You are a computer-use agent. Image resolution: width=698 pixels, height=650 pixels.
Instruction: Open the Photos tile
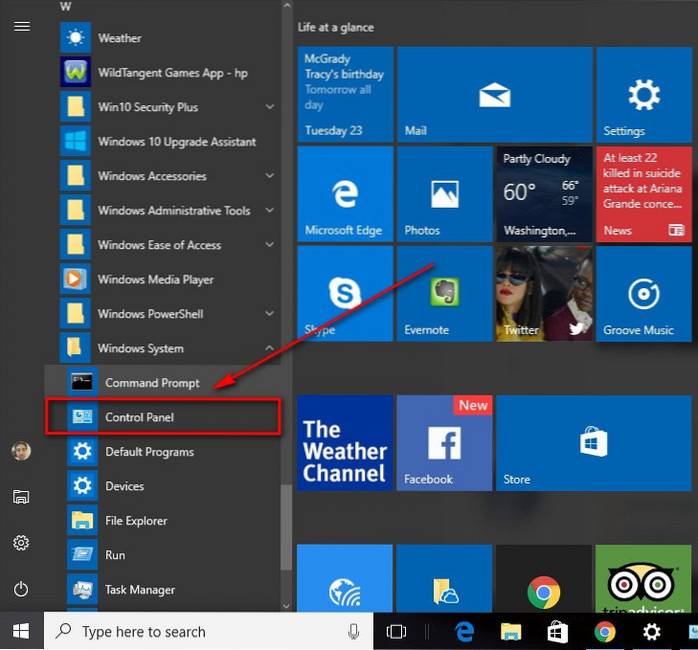click(x=444, y=195)
